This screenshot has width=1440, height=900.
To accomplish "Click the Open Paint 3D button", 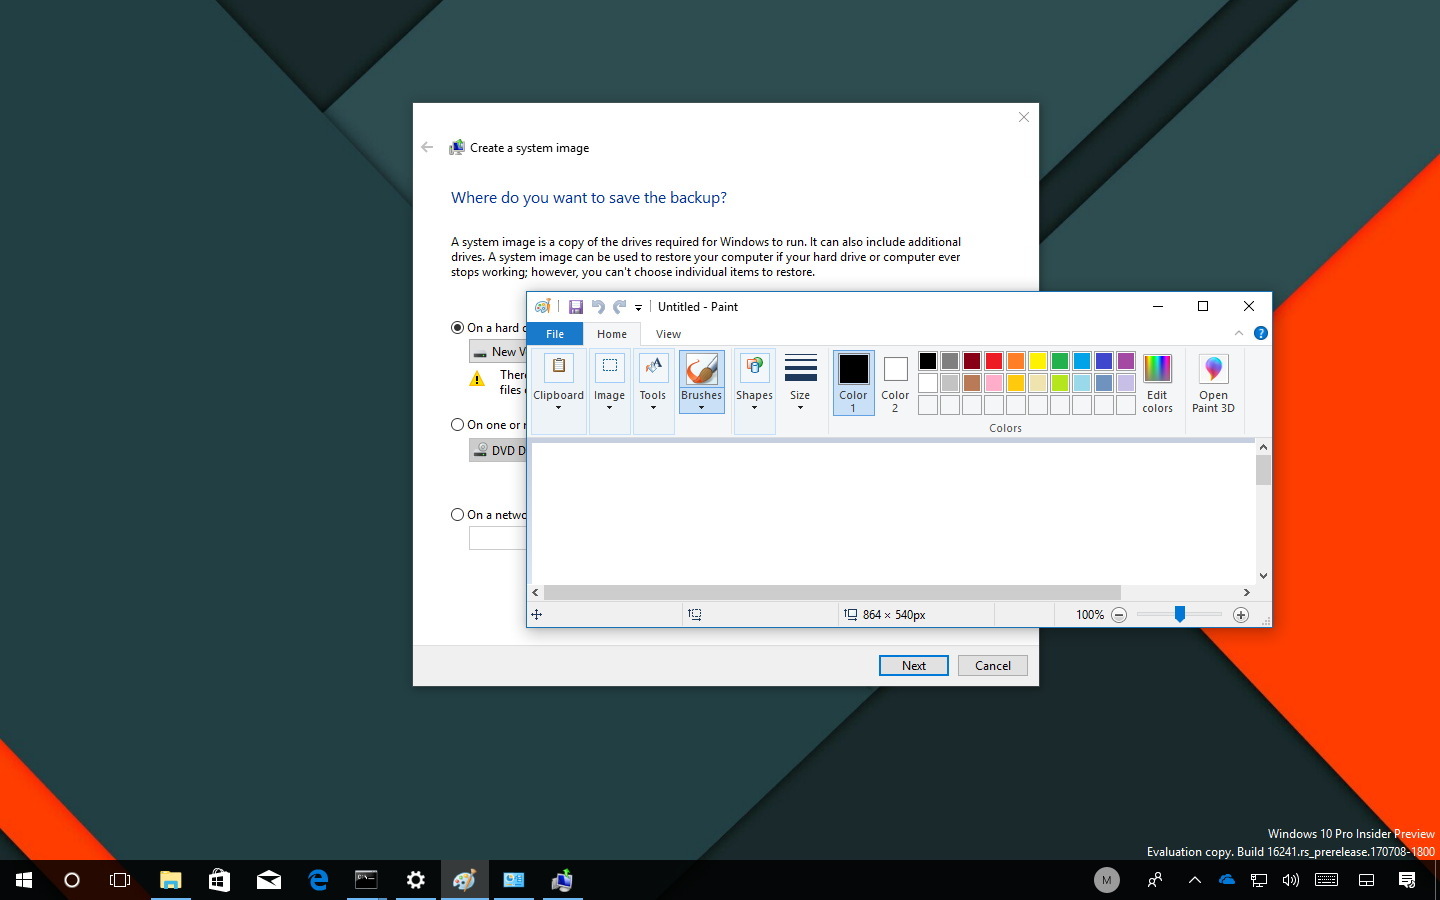I will (x=1213, y=383).
